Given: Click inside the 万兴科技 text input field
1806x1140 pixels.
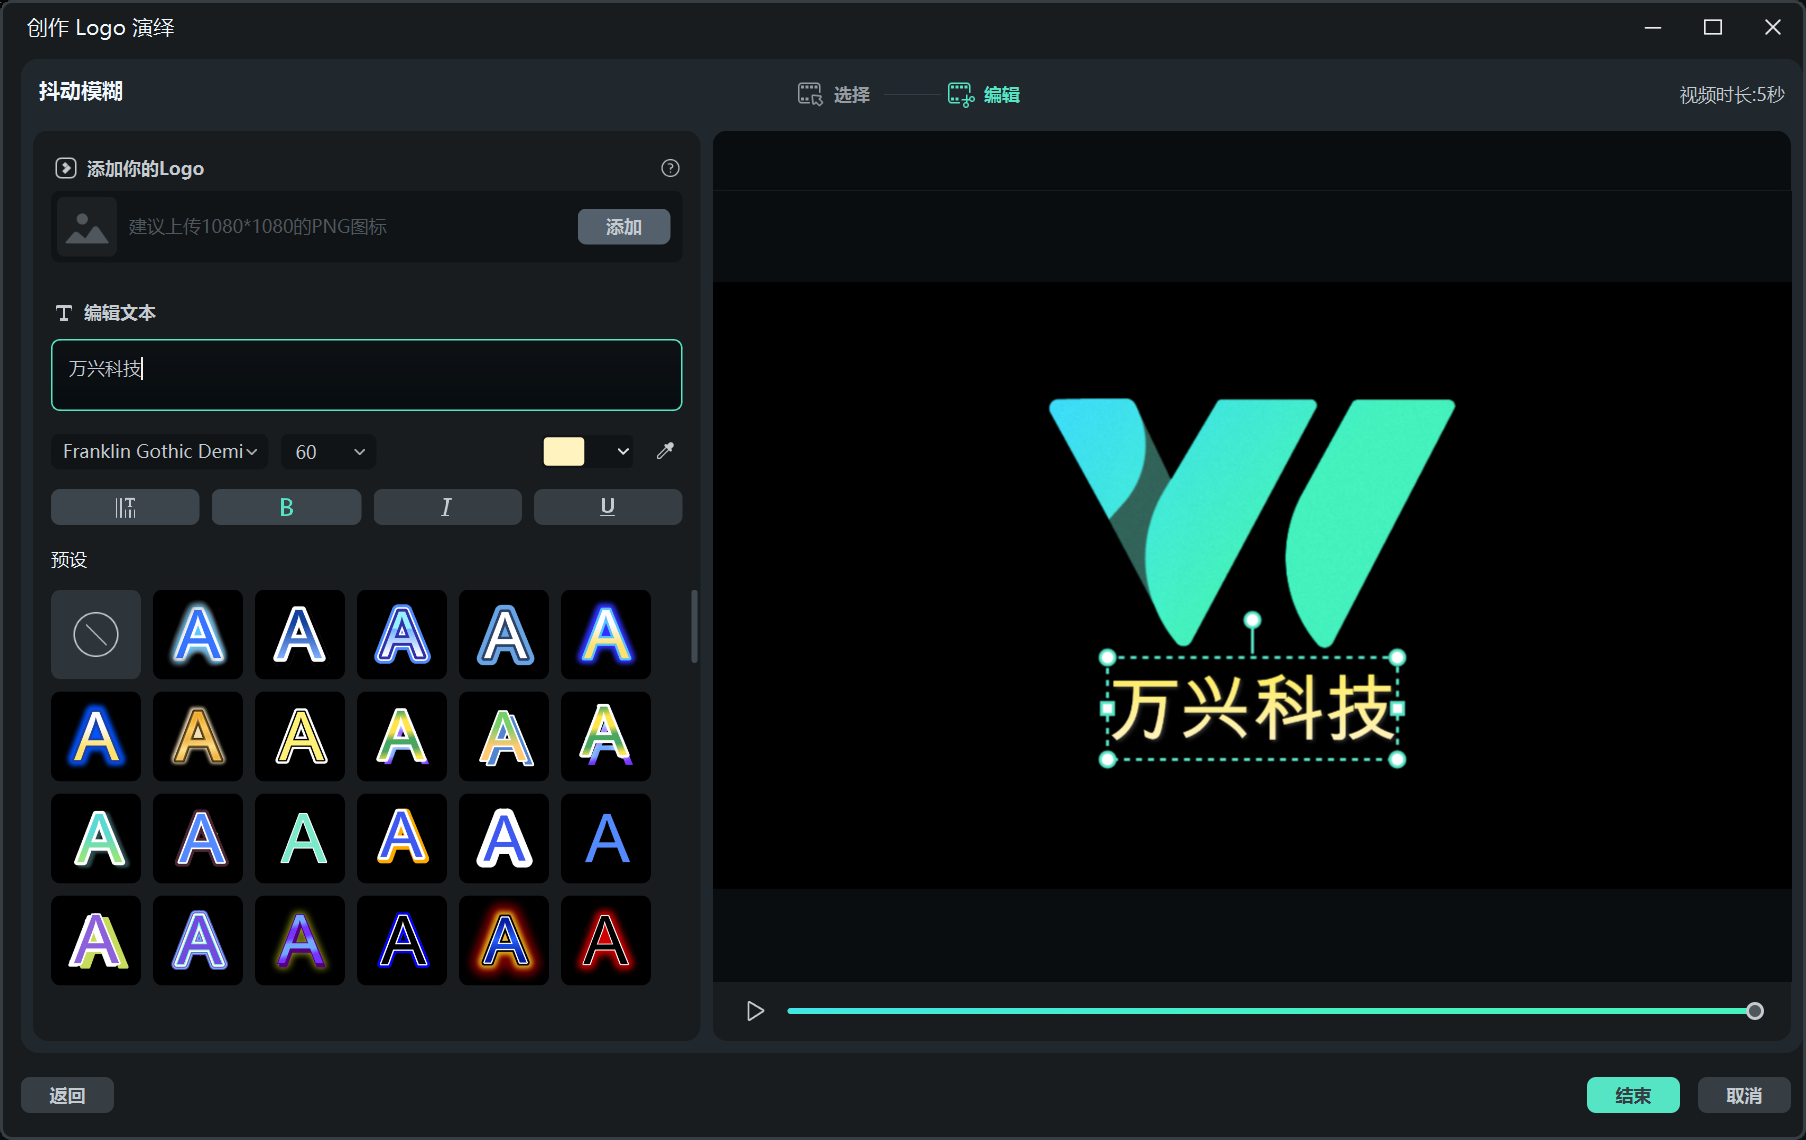Looking at the screenshot, I should pyautogui.click(x=366, y=375).
